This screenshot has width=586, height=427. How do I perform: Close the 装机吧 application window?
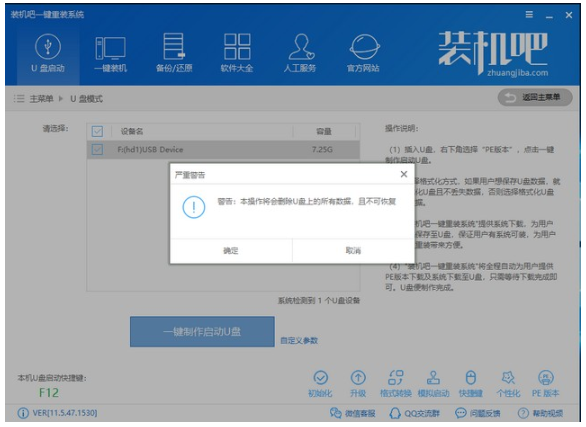[569, 15]
